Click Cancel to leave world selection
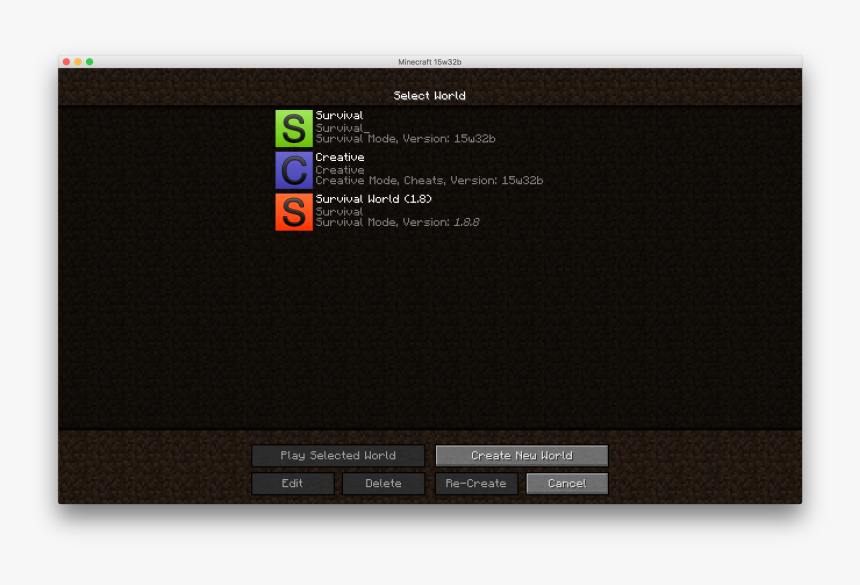This screenshot has width=860, height=585. (566, 483)
